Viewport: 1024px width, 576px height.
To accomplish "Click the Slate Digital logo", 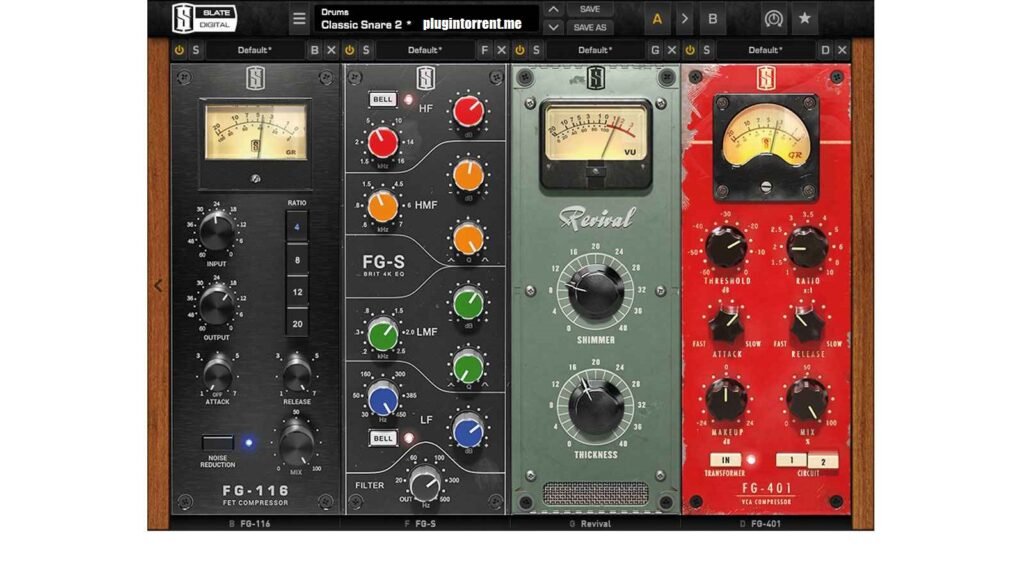I will click(x=204, y=18).
